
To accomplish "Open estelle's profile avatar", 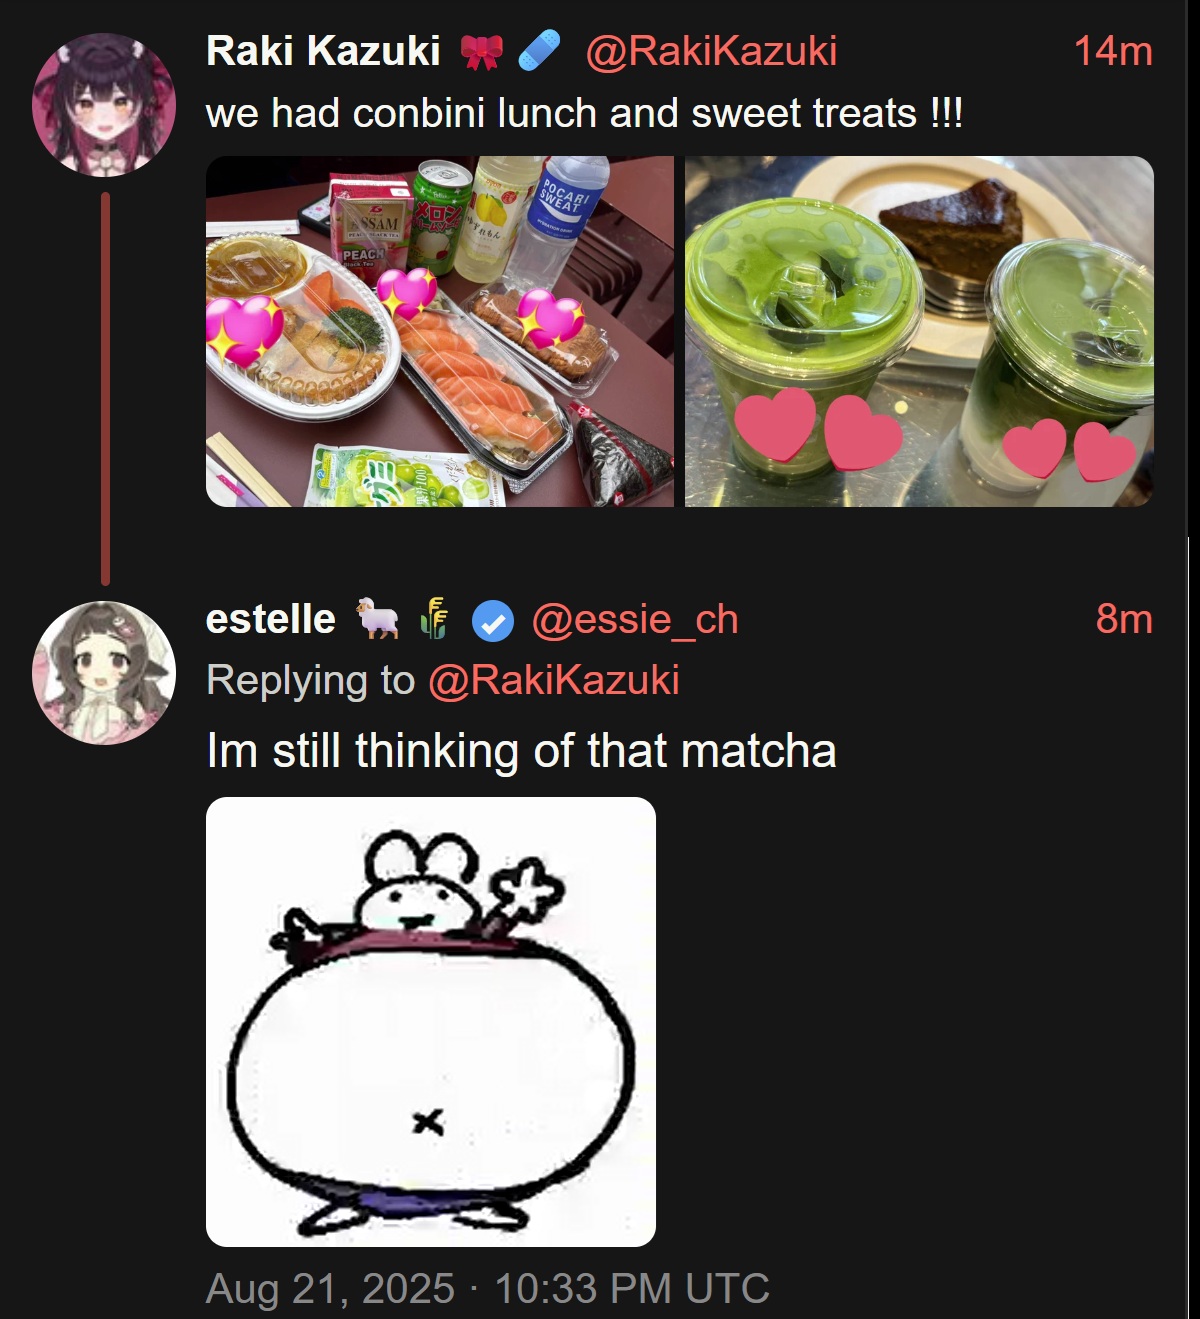I will [104, 672].
